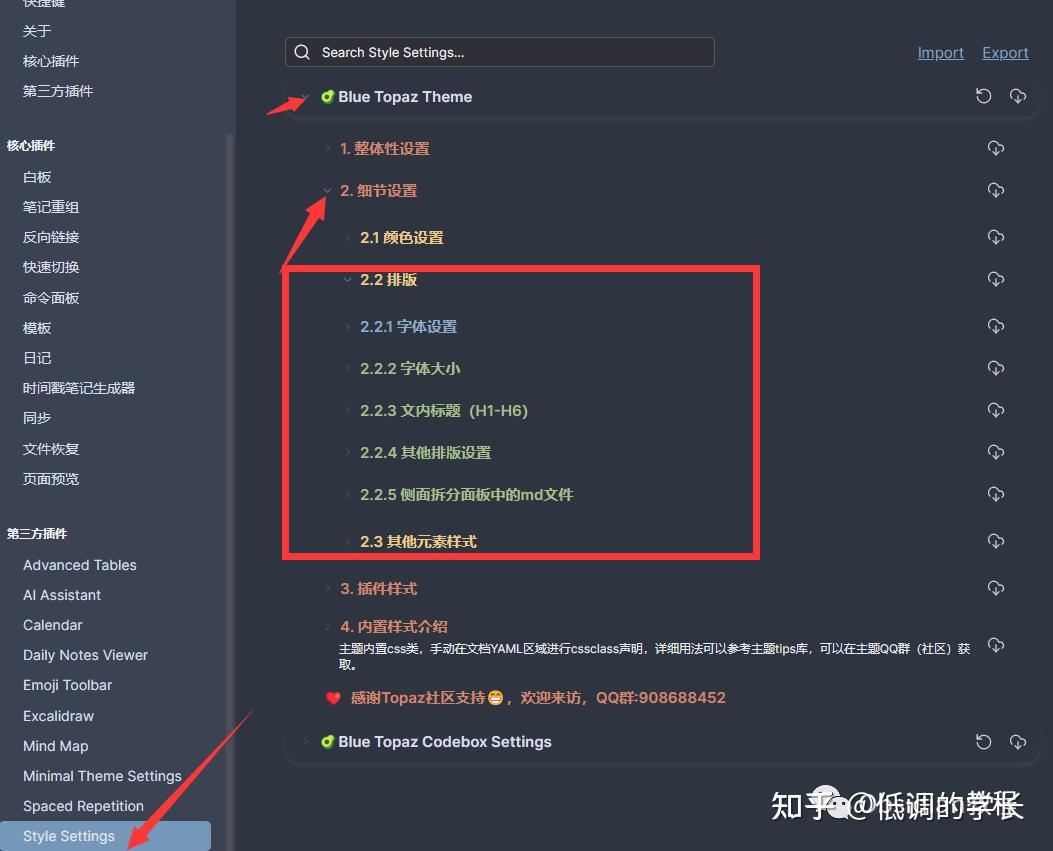This screenshot has width=1053, height=851.
Task: Expand 2.3 其他元素样式 subsection
Action: click(x=347, y=541)
